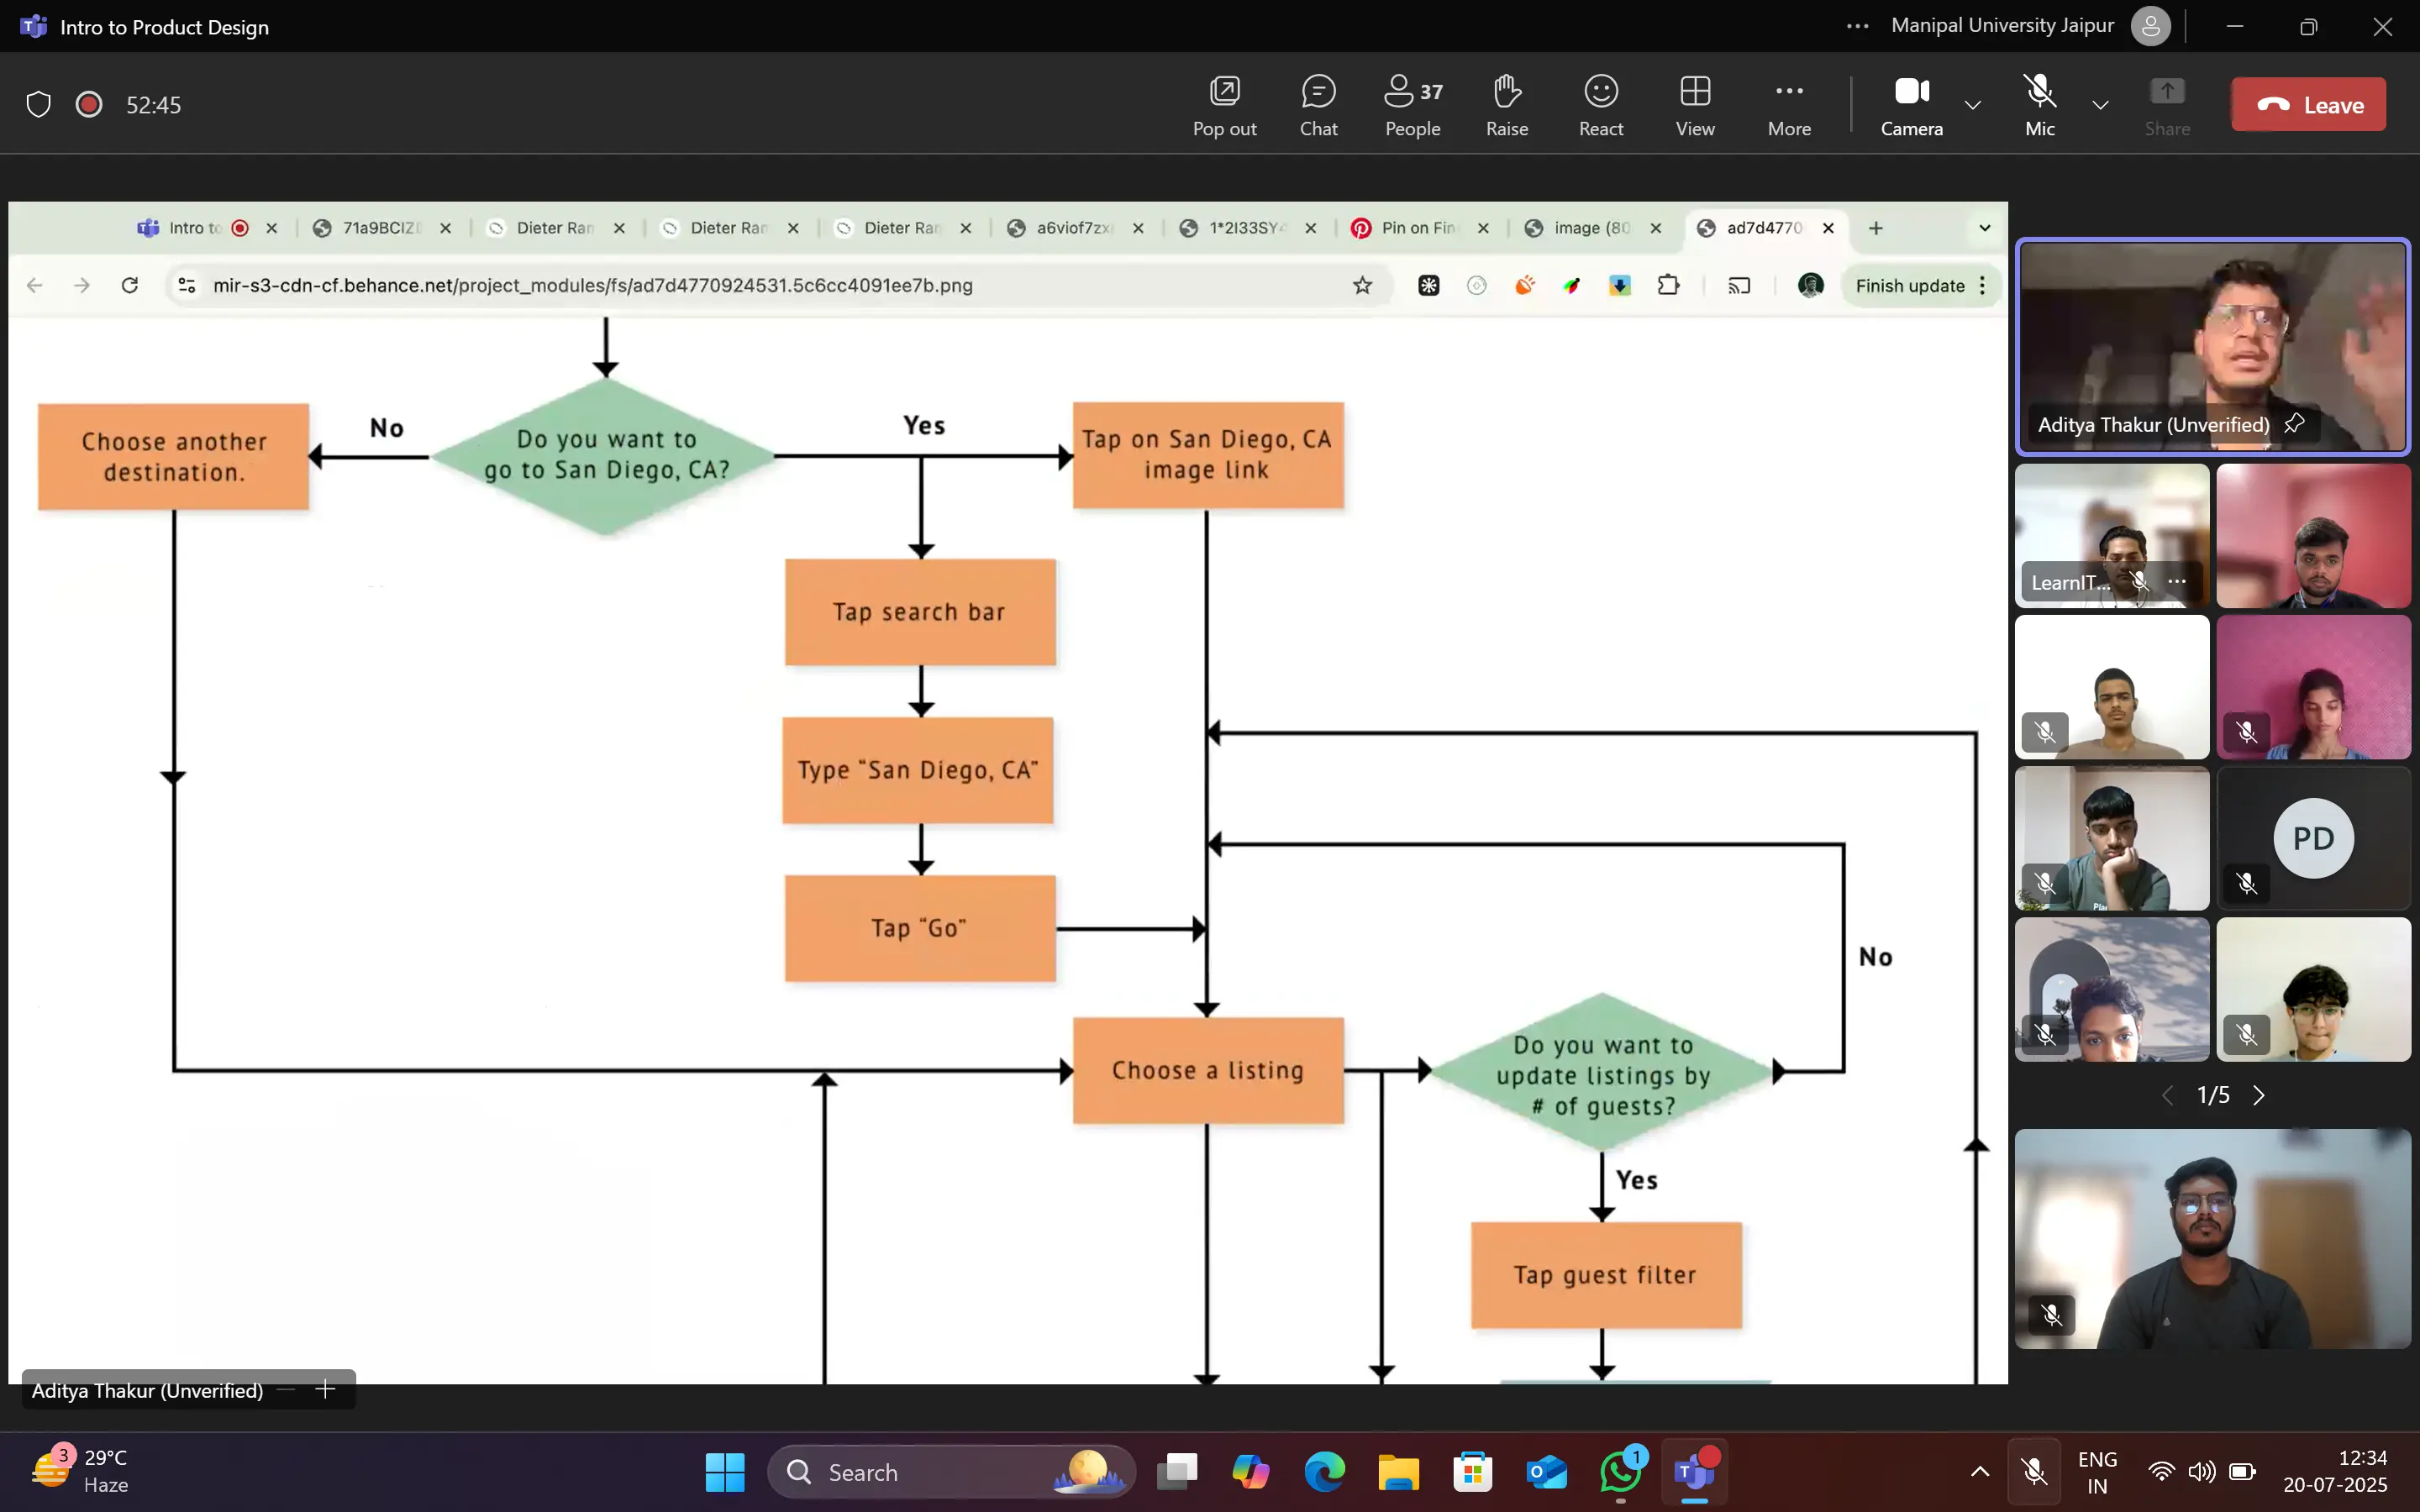The image size is (2420, 1512).
Task: Show the People list with 37 participants
Action: pos(1411,103)
